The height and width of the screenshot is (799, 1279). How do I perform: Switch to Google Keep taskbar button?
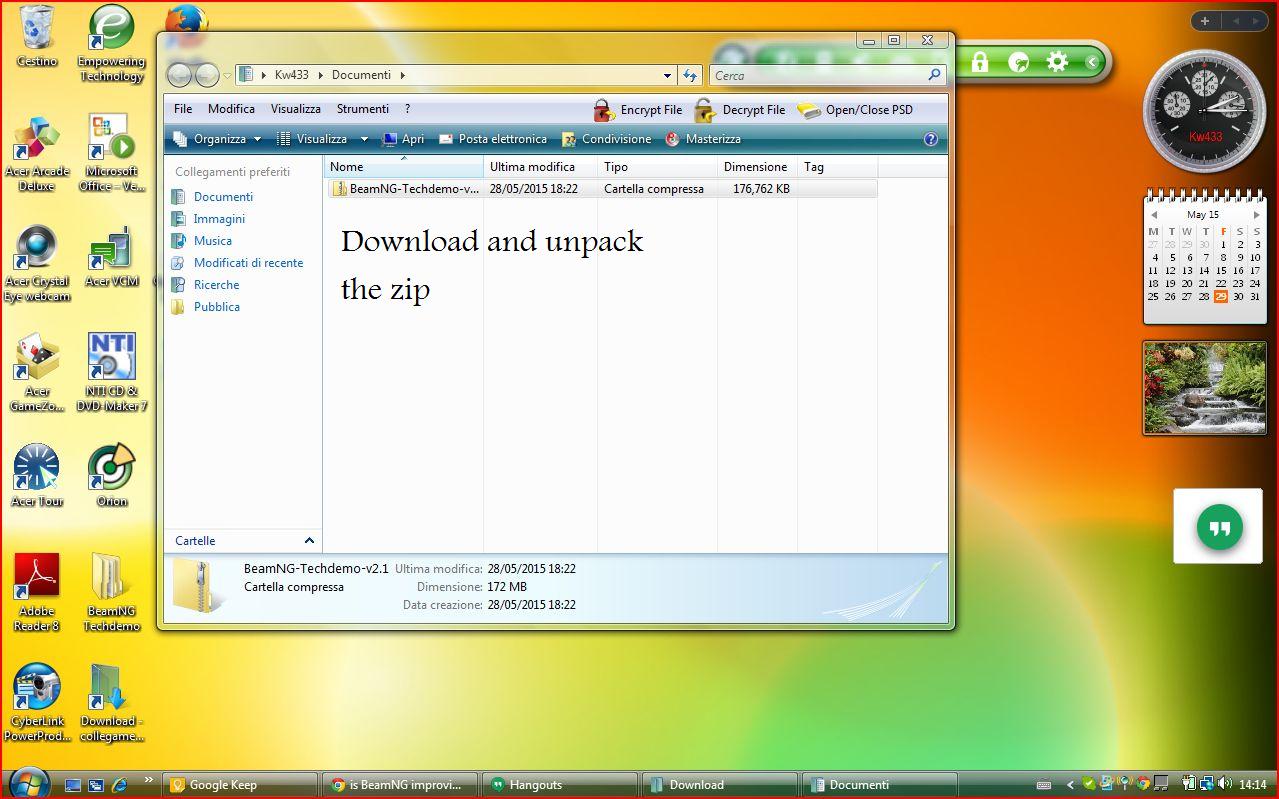(240, 785)
